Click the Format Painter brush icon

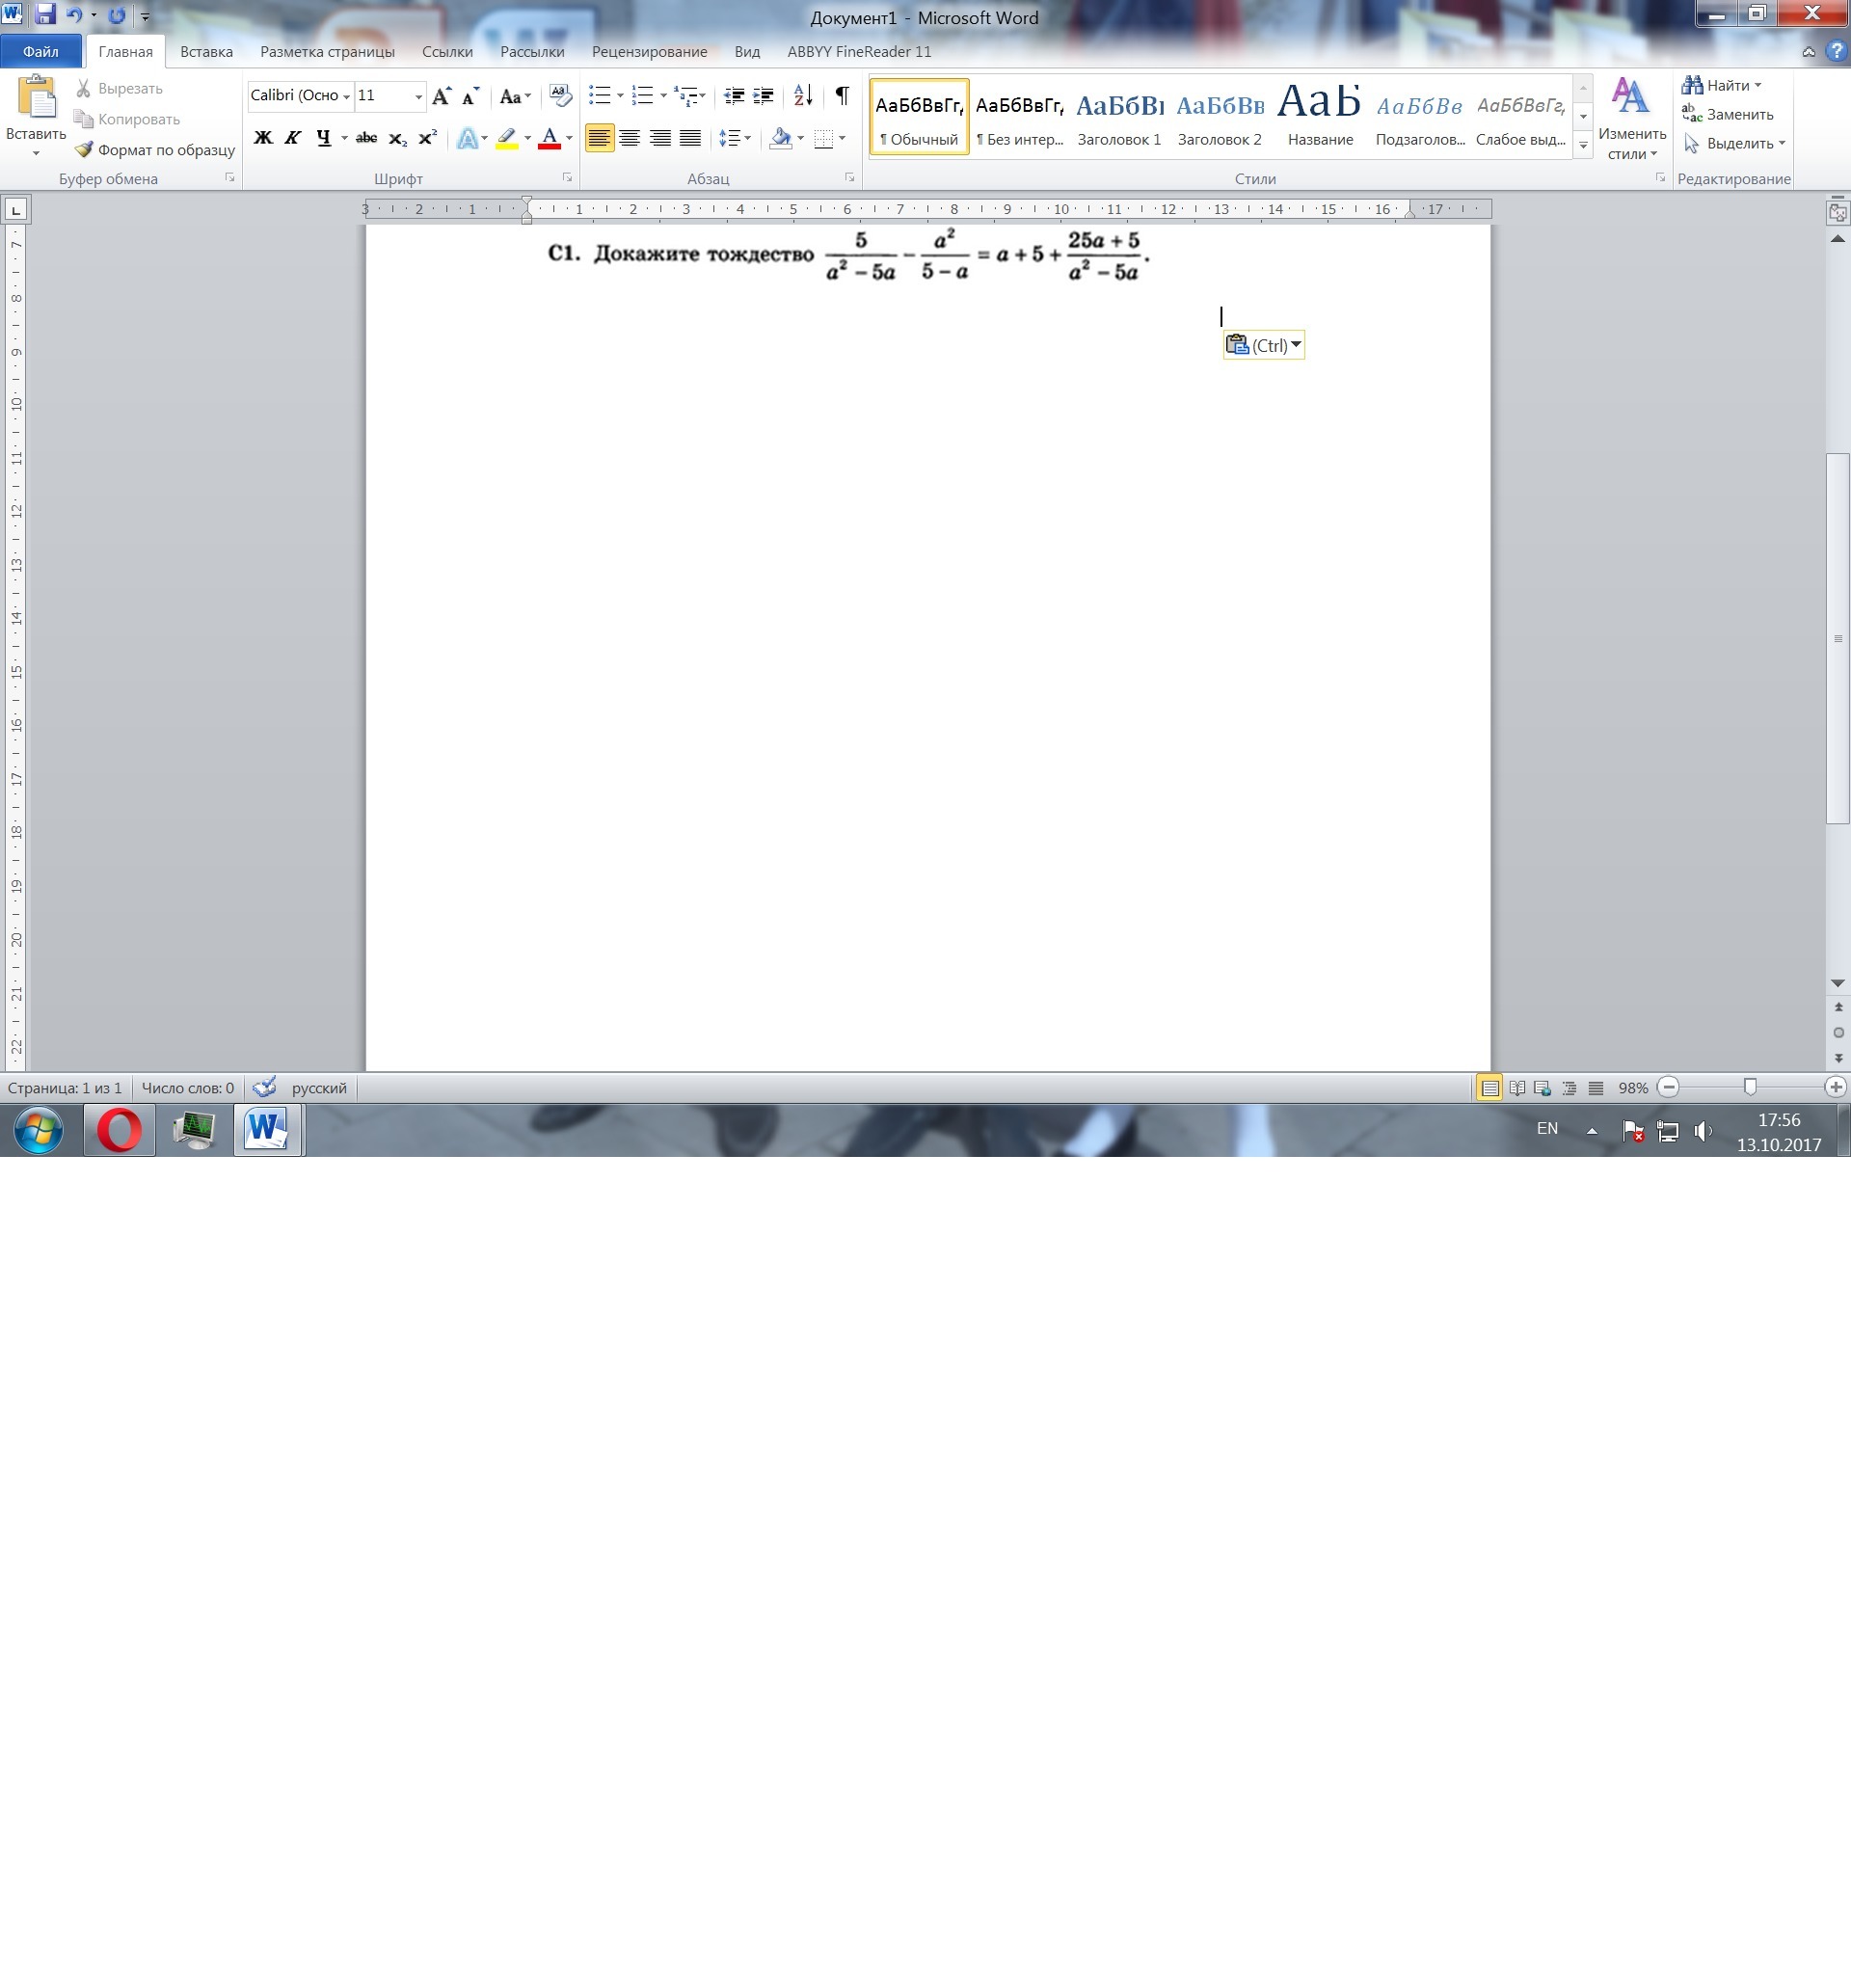coord(84,149)
